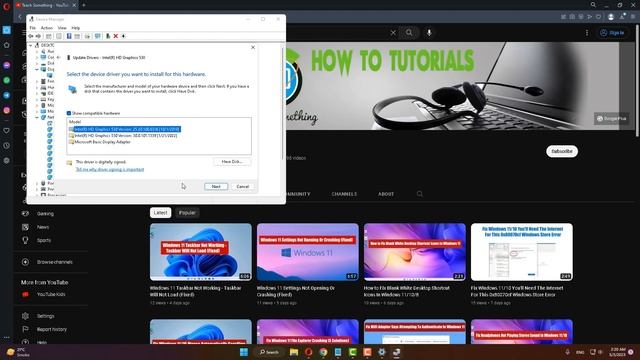Open YouTube Kids in sidebar

pyautogui.click(x=51, y=294)
